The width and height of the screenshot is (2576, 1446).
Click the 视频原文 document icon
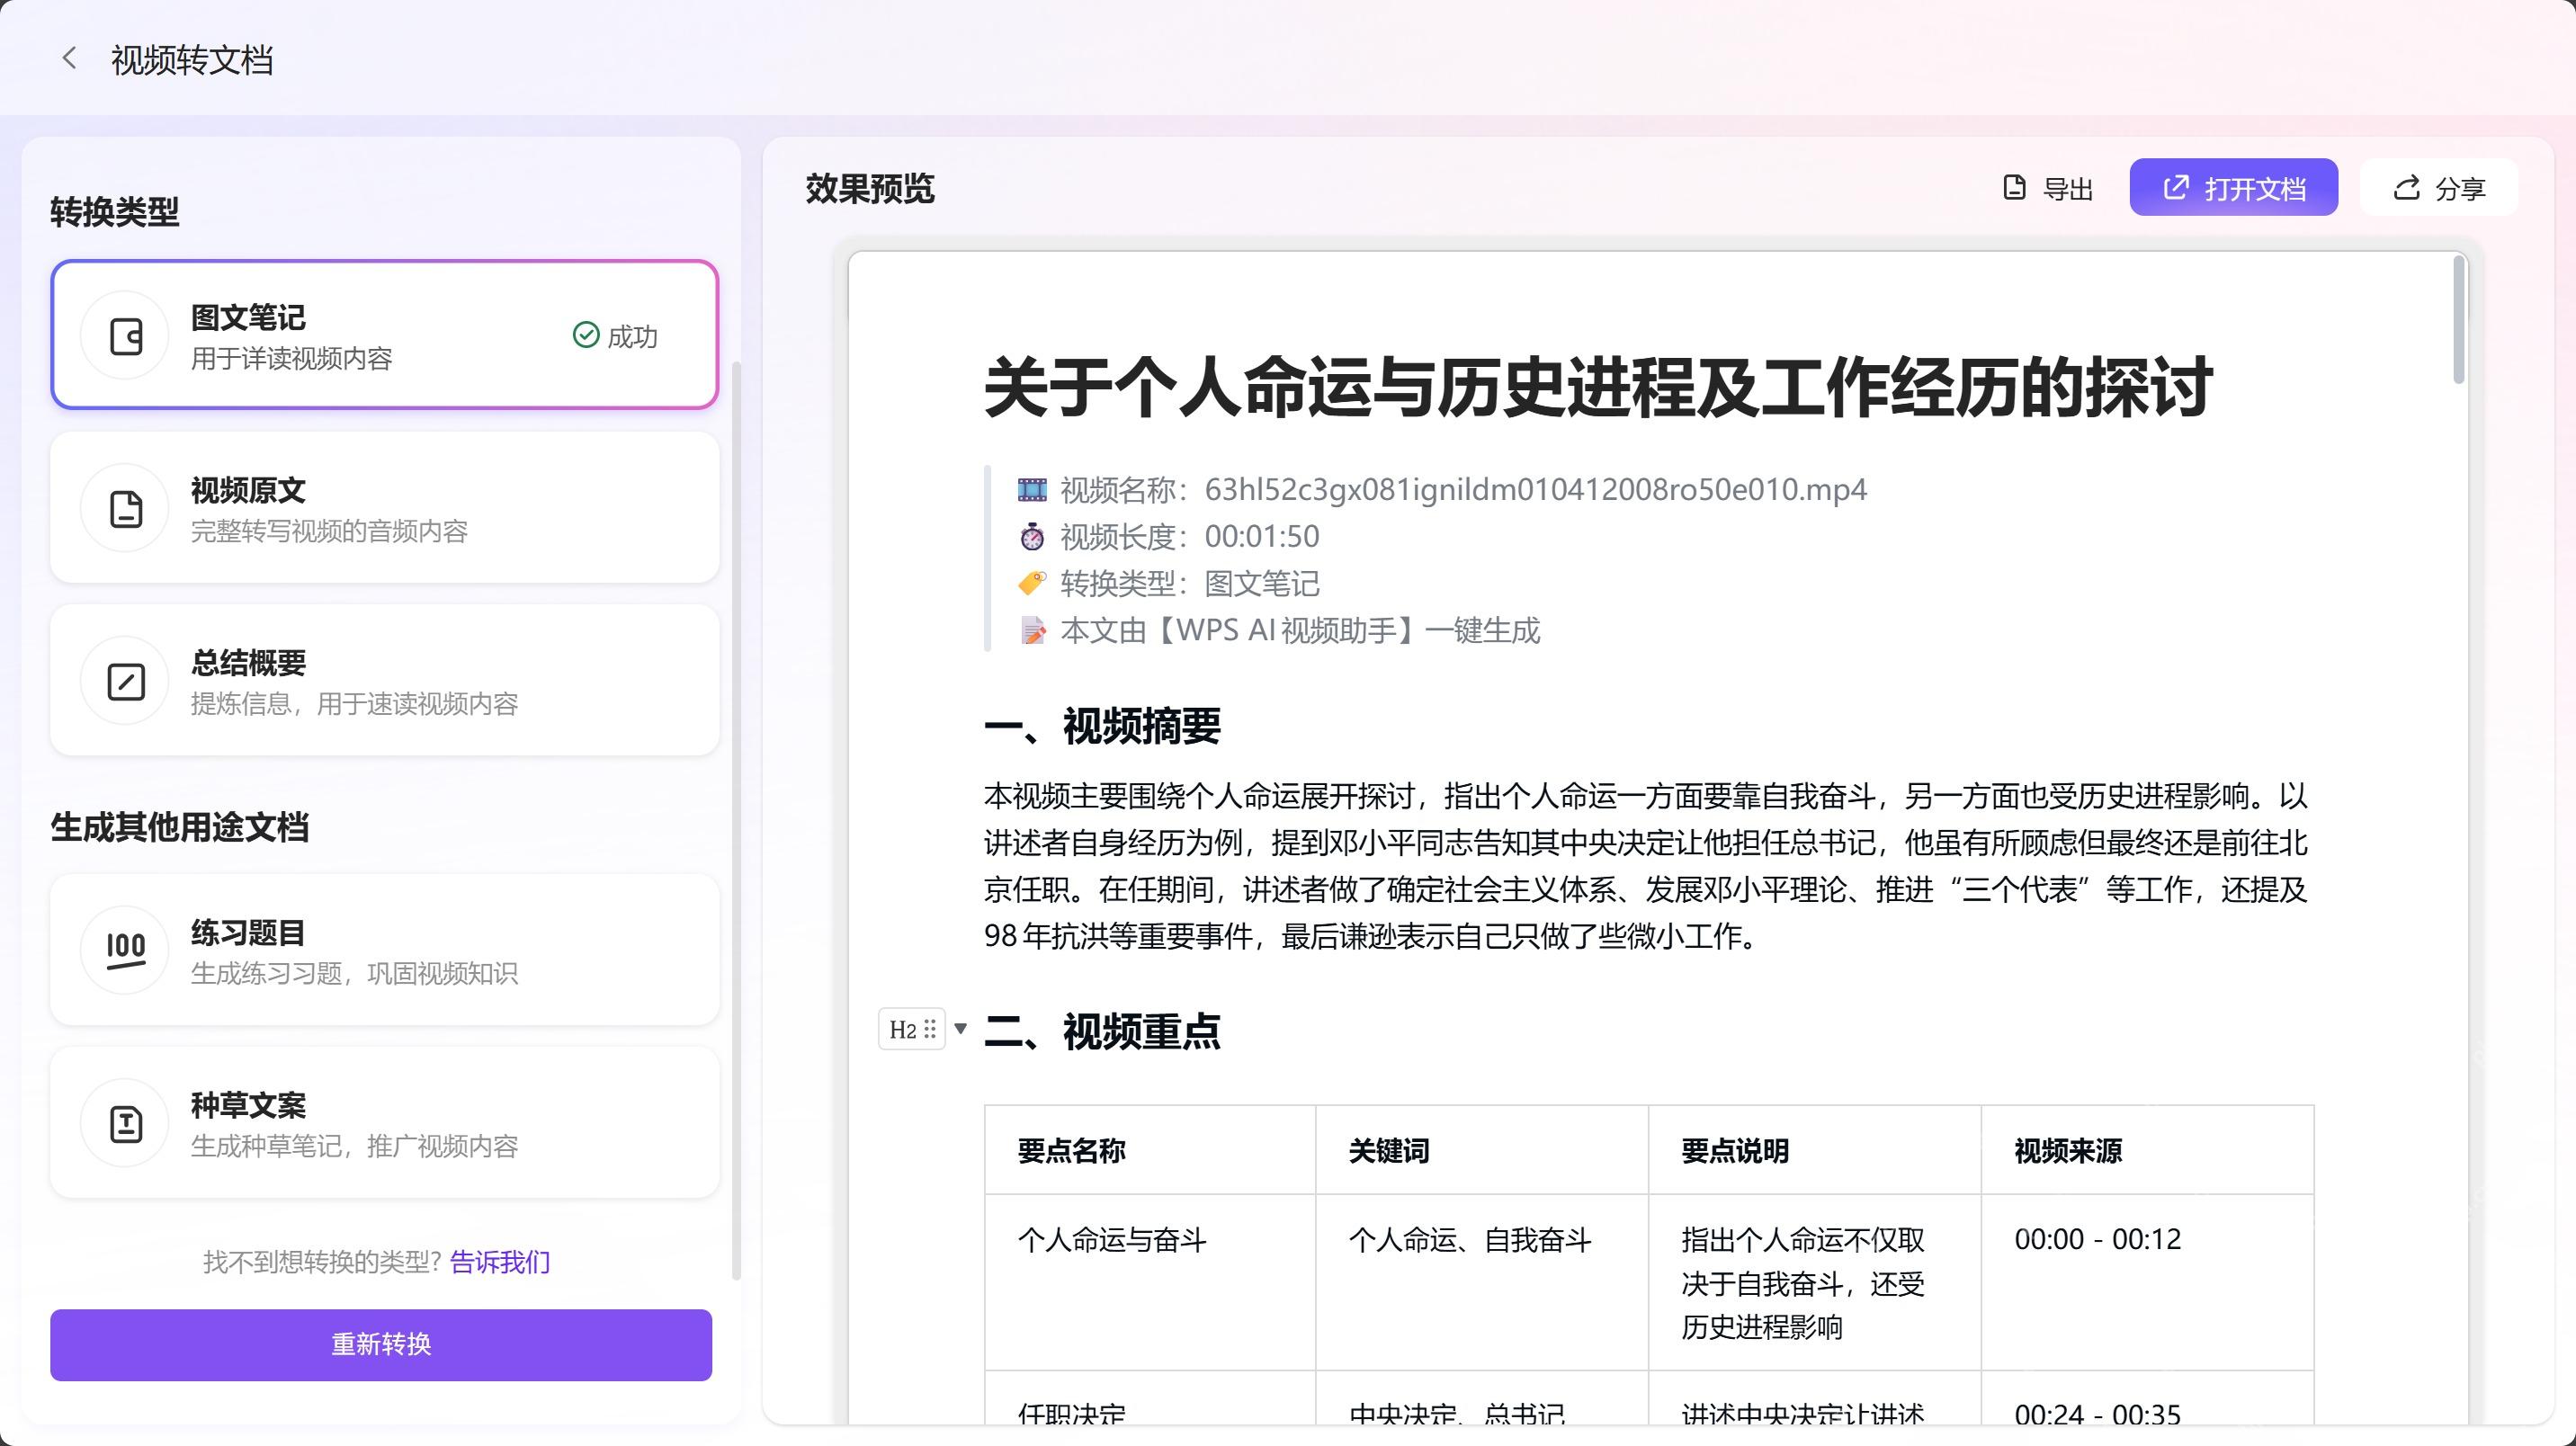coord(125,509)
